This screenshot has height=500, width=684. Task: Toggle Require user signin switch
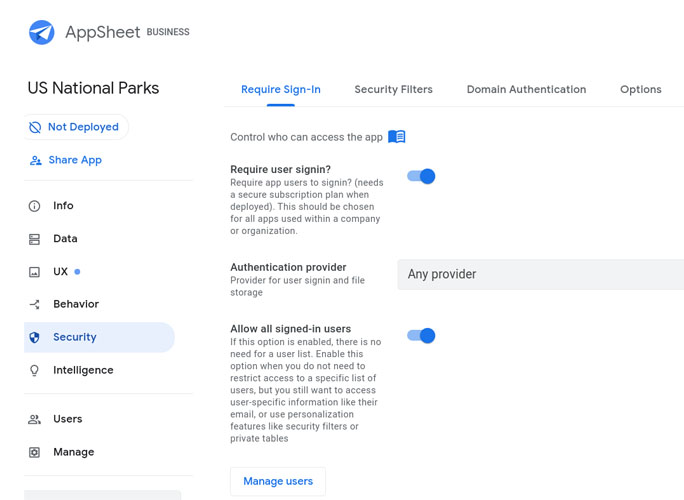click(x=421, y=176)
